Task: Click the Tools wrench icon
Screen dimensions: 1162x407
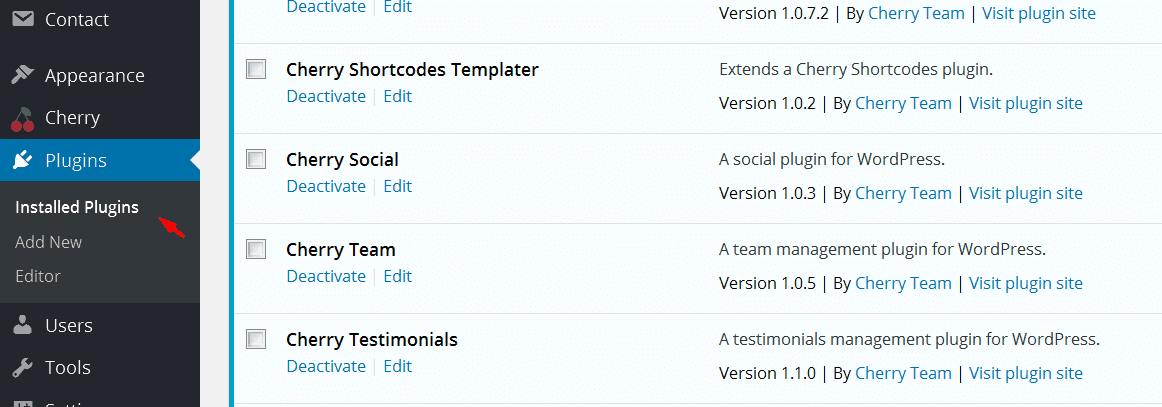Action: [x=22, y=368]
